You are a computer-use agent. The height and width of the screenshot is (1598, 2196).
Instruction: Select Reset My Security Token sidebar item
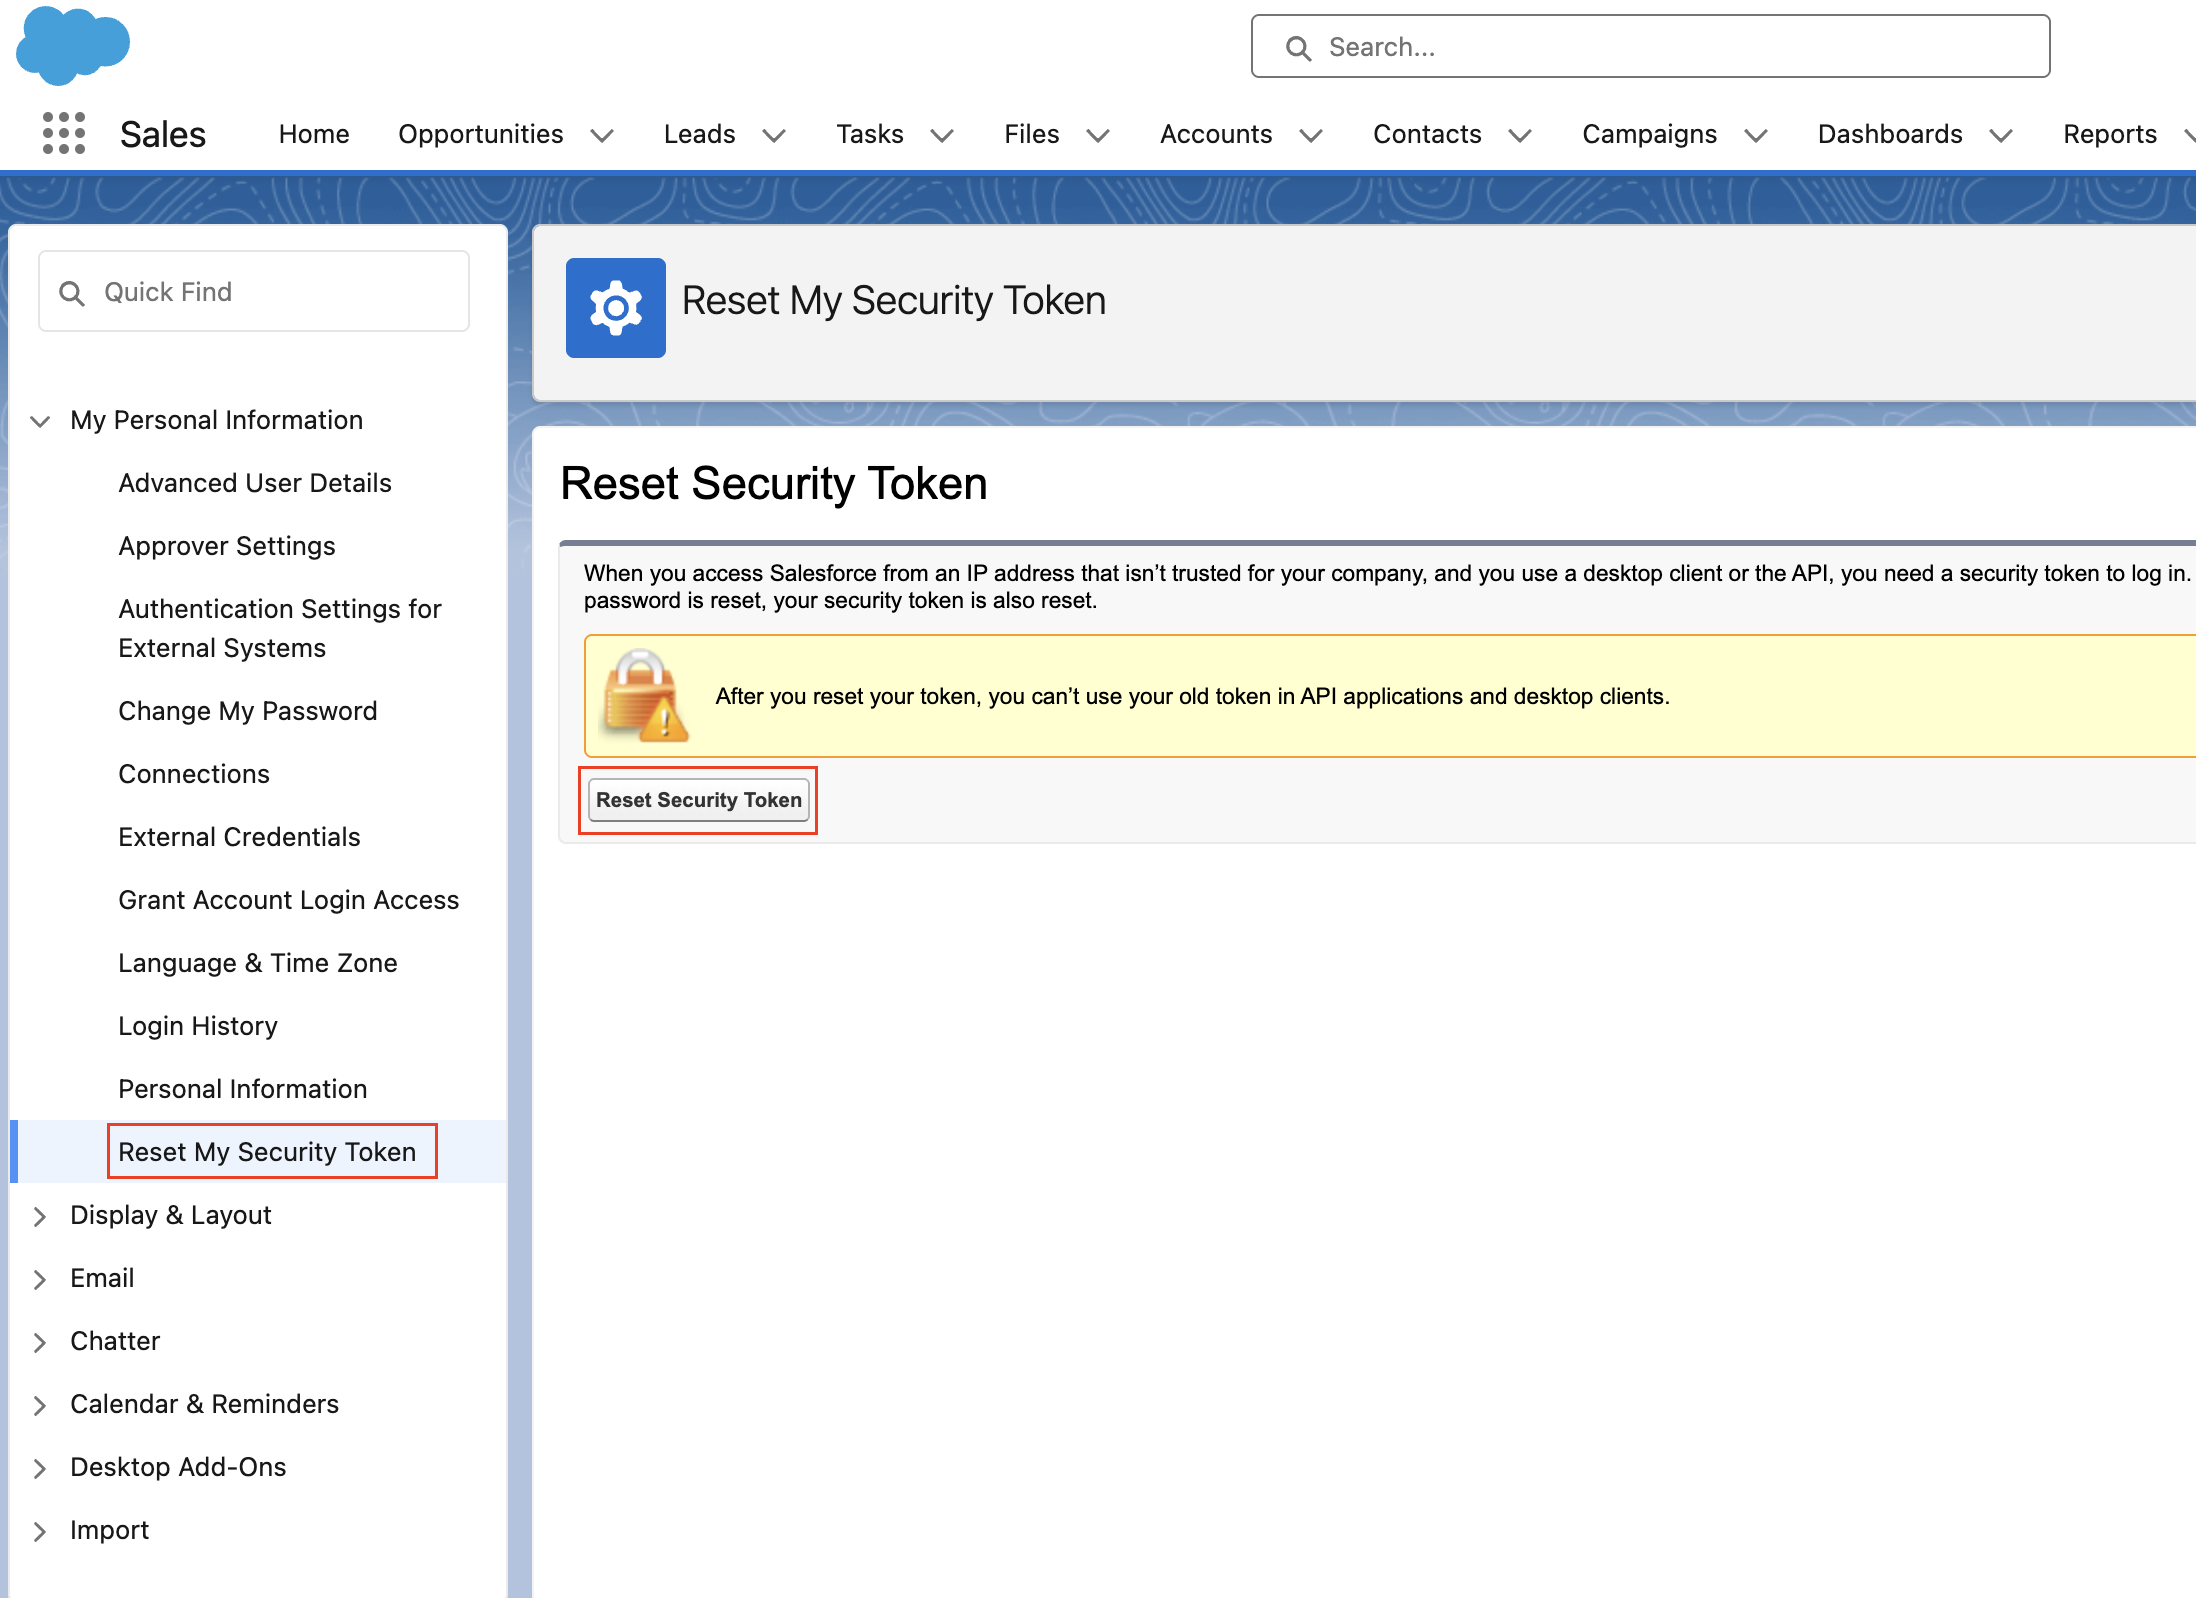pos(267,1152)
